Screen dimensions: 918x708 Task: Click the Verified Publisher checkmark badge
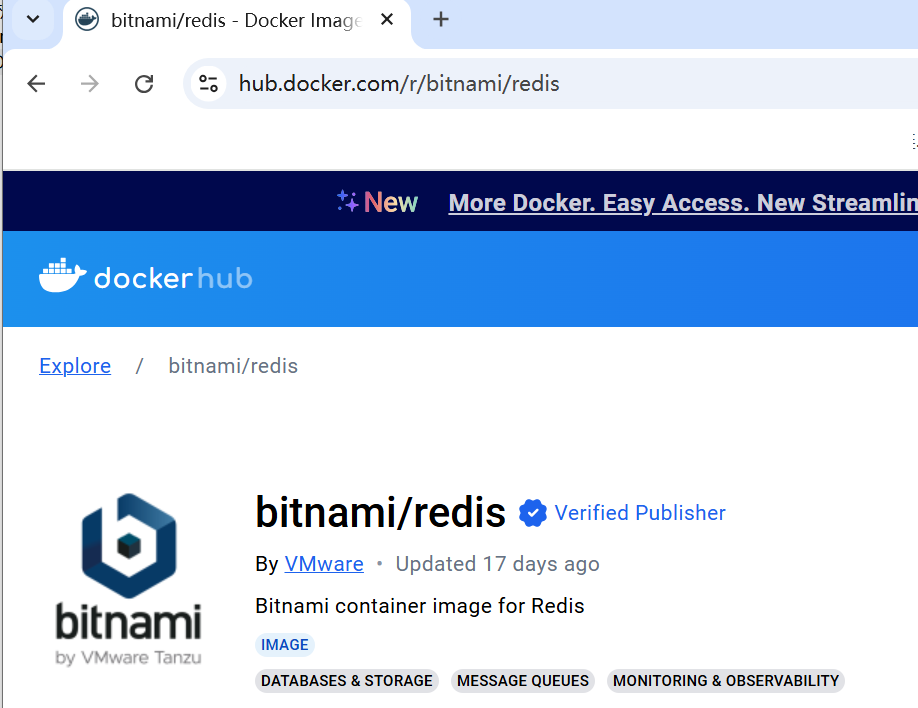533,513
